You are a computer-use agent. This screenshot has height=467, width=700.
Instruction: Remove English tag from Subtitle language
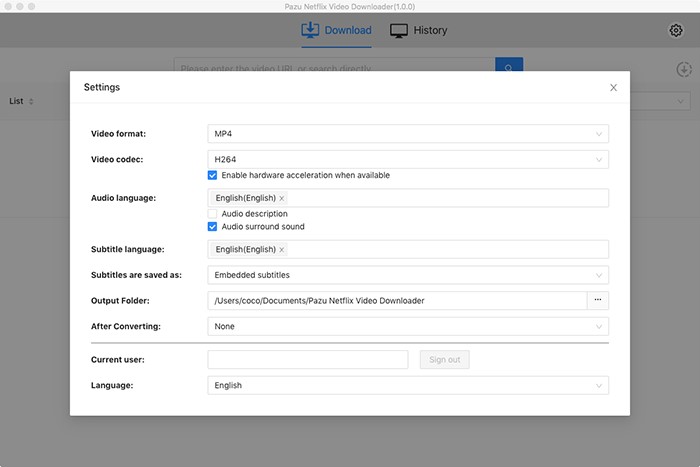[282, 250]
